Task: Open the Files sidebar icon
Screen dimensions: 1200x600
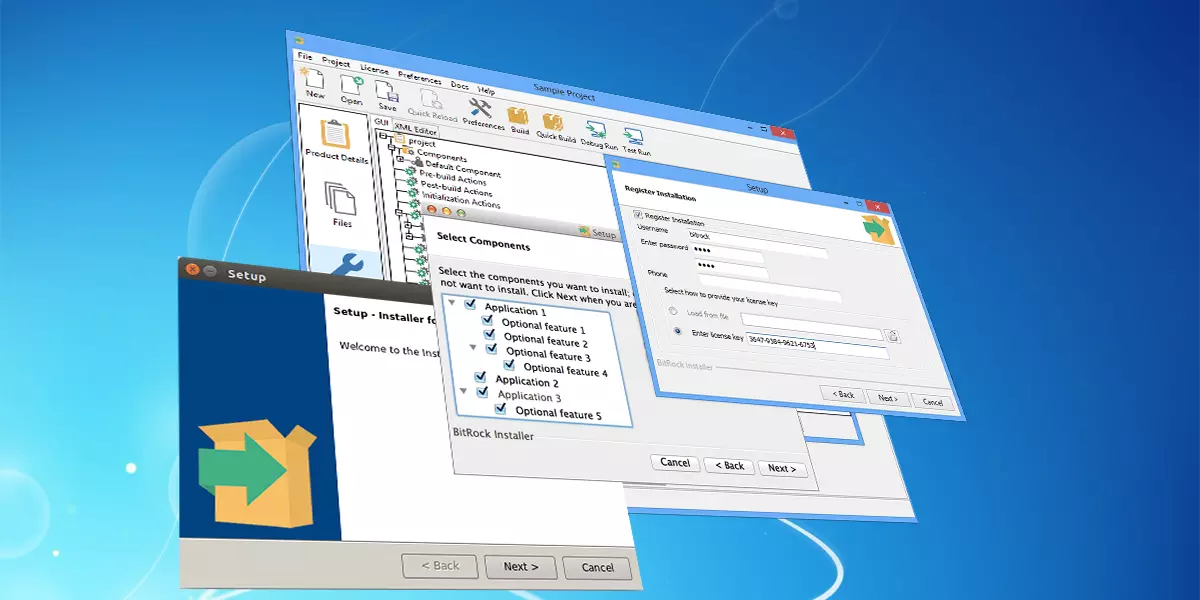Action: click(x=340, y=200)
